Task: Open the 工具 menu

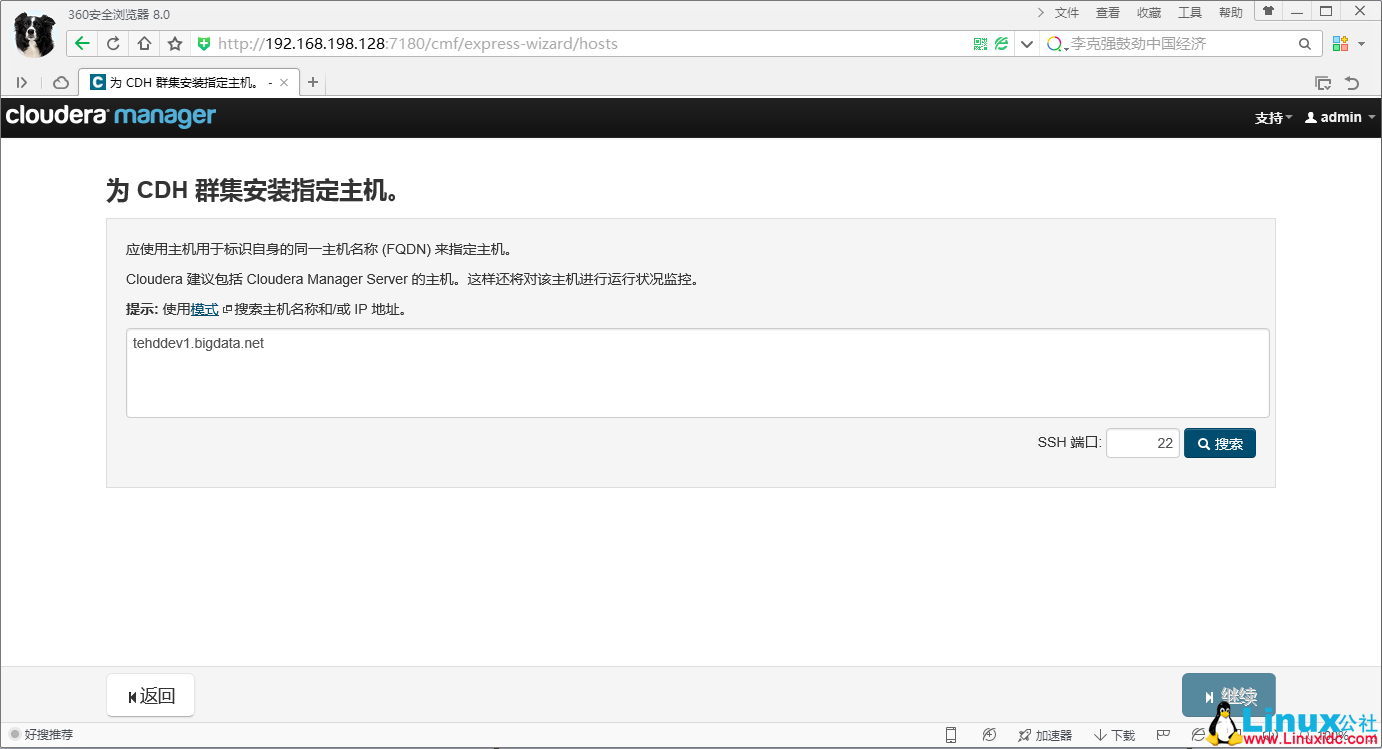Action: [1190, 12]
